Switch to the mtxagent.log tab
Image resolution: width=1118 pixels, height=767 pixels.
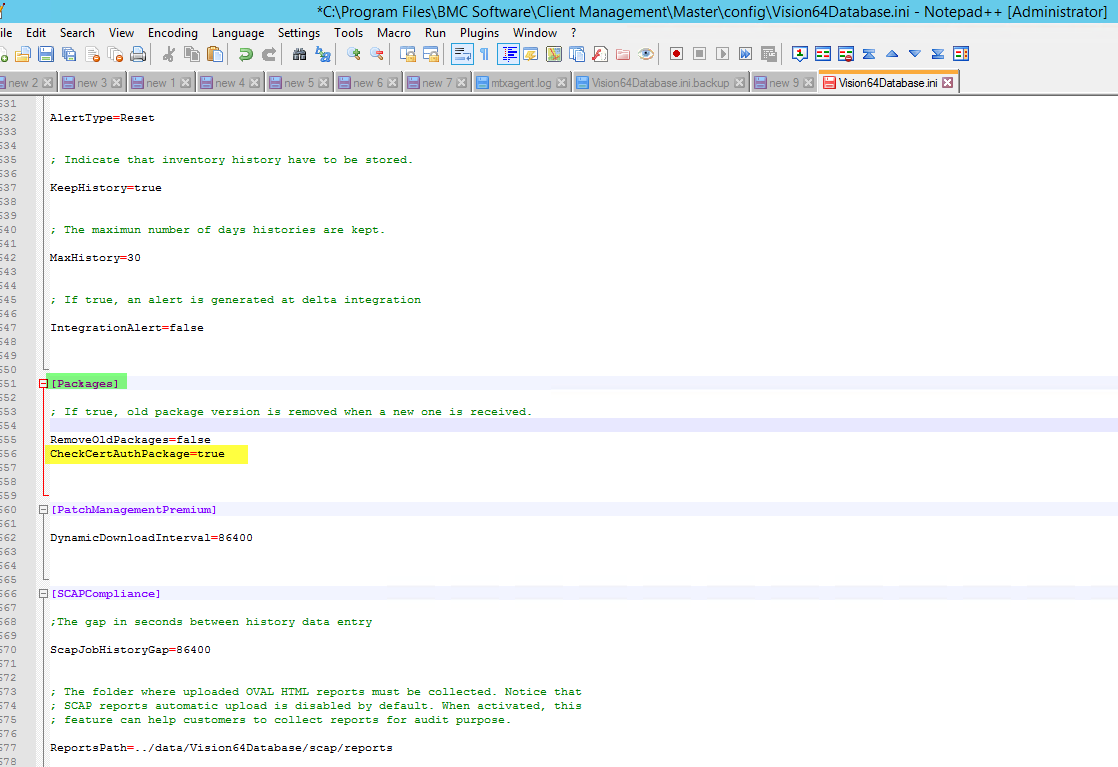tap(521, 83)
